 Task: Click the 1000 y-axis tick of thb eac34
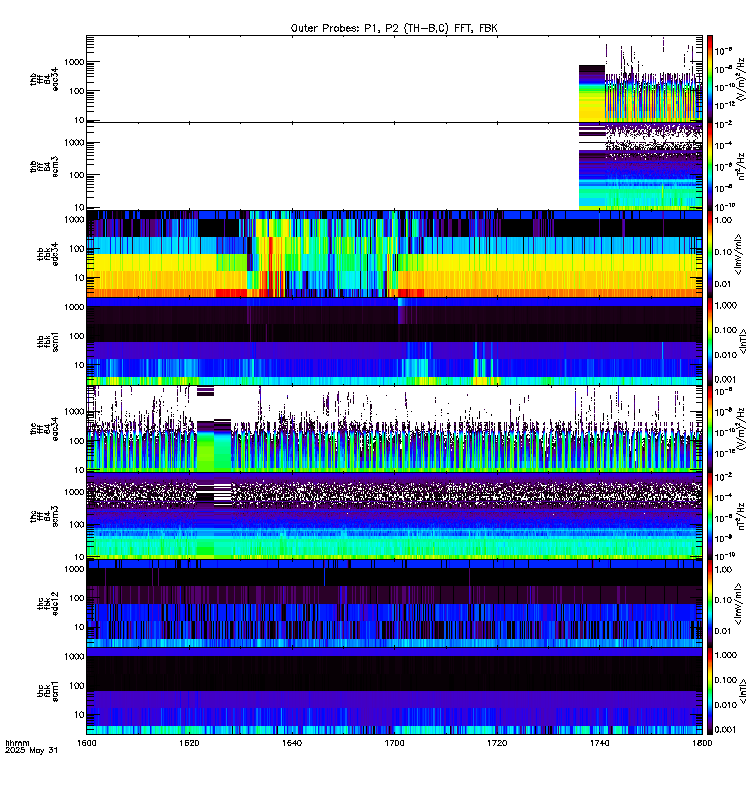74,62
